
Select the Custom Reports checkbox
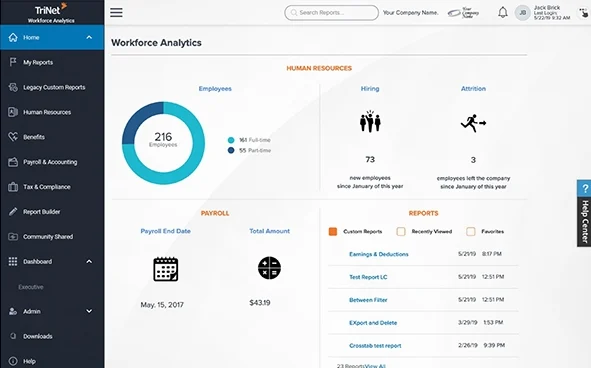click(333, 231)
